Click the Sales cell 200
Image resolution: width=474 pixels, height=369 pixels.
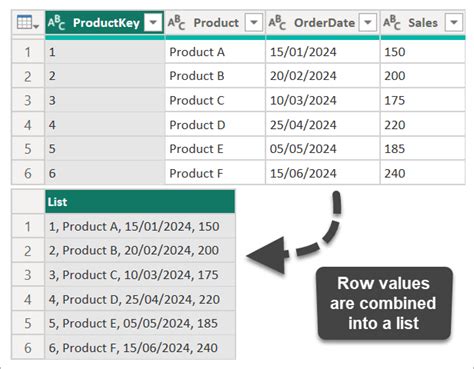coord(423,76)
